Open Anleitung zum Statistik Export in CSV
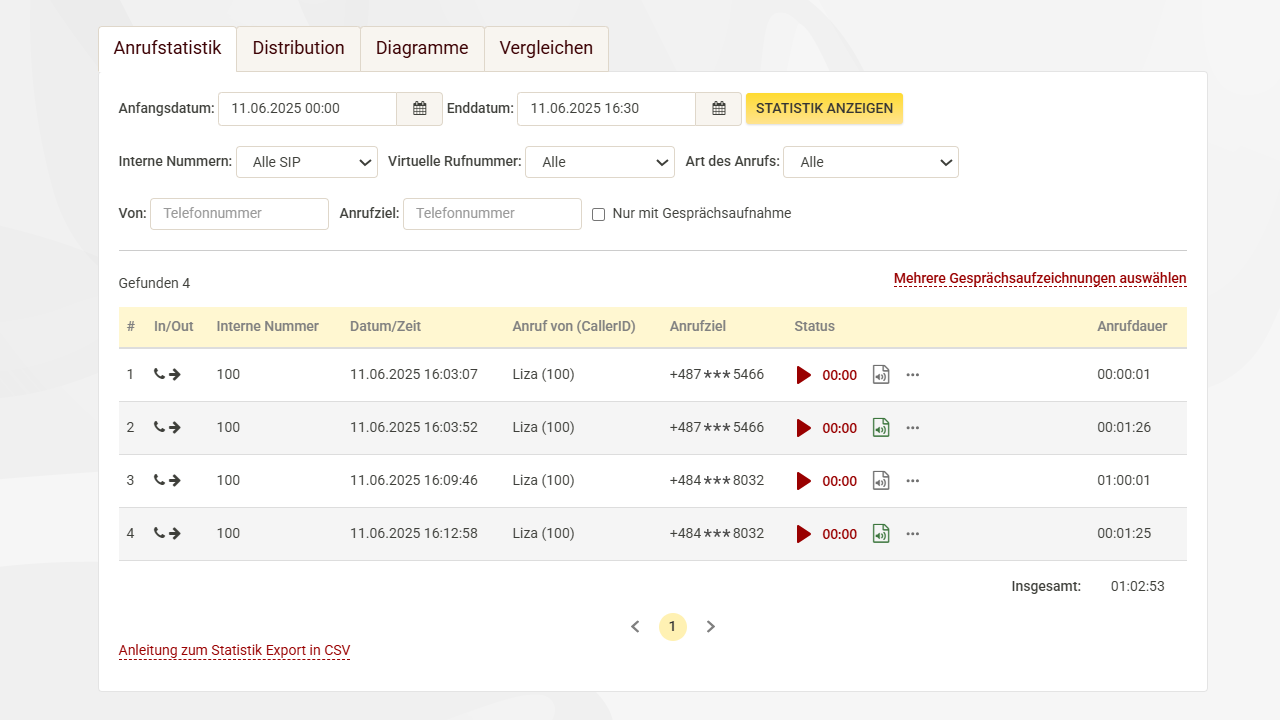The width and height of the screenshot is (1280, 720). coord(234,651)
